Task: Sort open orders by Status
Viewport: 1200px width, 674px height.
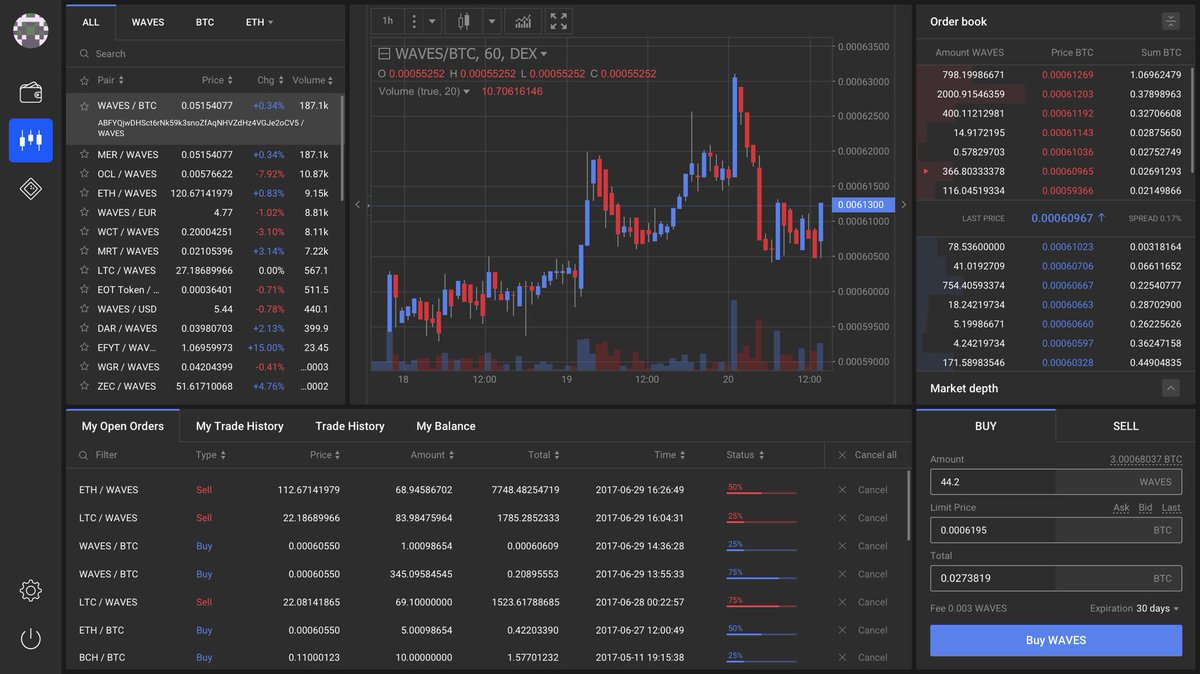Action: pos(745,455)
